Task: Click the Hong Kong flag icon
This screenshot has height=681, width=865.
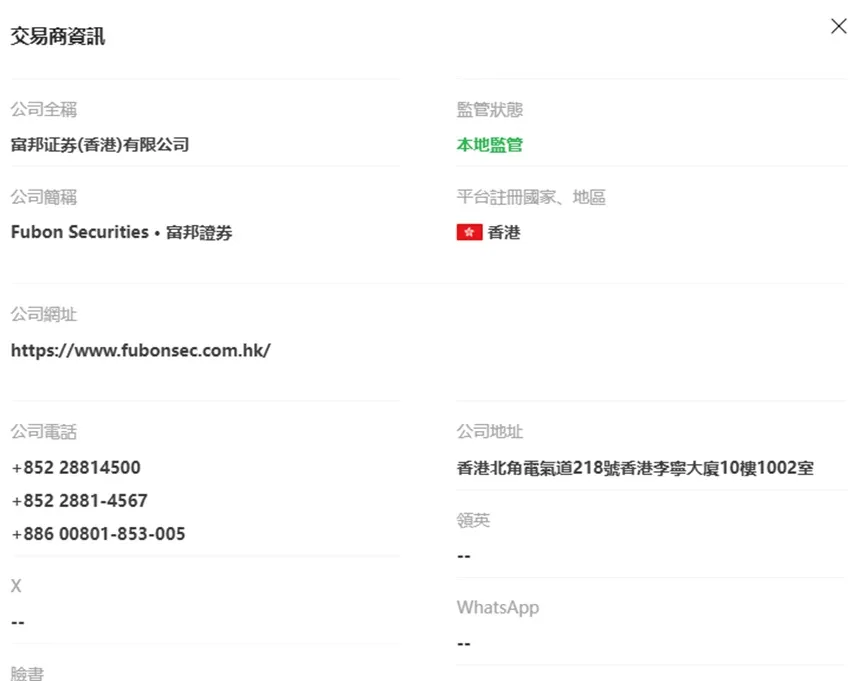Action: pyautogui.click(x=469, y=232)
